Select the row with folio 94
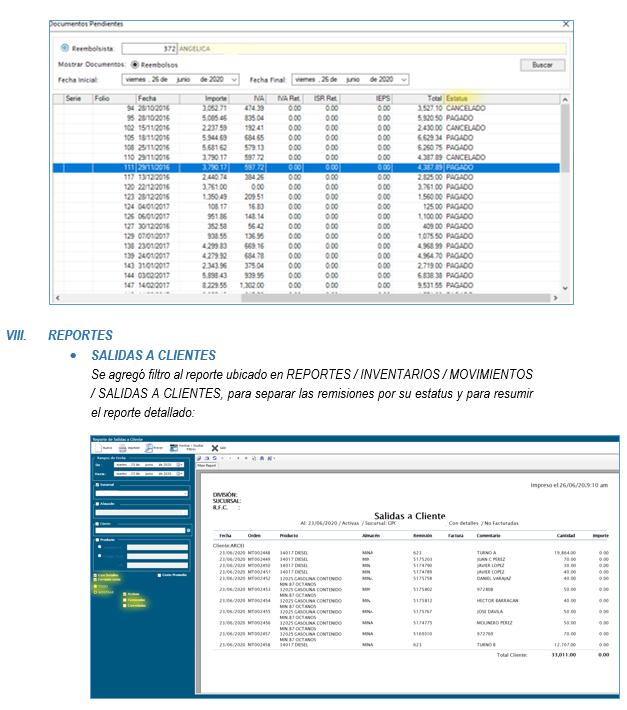This screenshot has width=627, height=710. (x=306, y=109)
